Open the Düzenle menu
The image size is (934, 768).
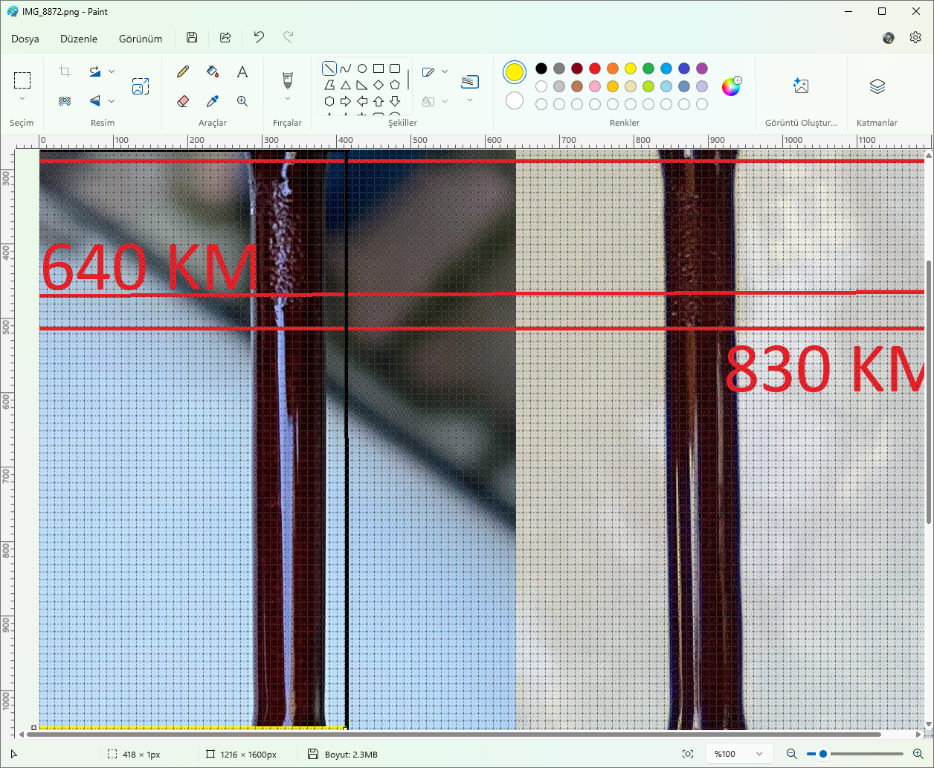click(x=79, y=39)
